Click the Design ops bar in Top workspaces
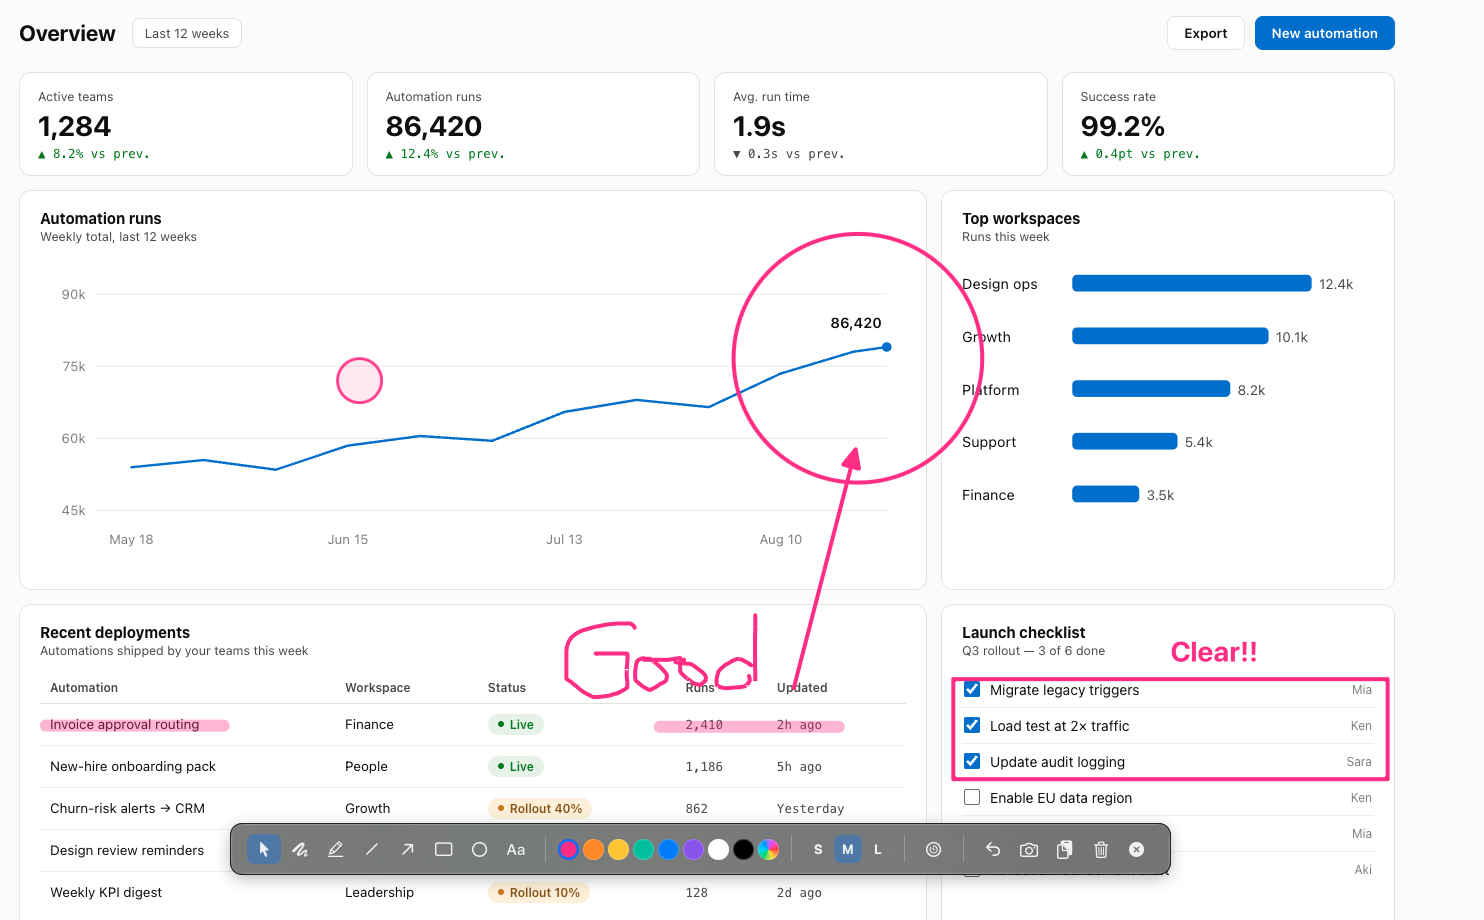 pyautogui.click(x=1192, y=284)
